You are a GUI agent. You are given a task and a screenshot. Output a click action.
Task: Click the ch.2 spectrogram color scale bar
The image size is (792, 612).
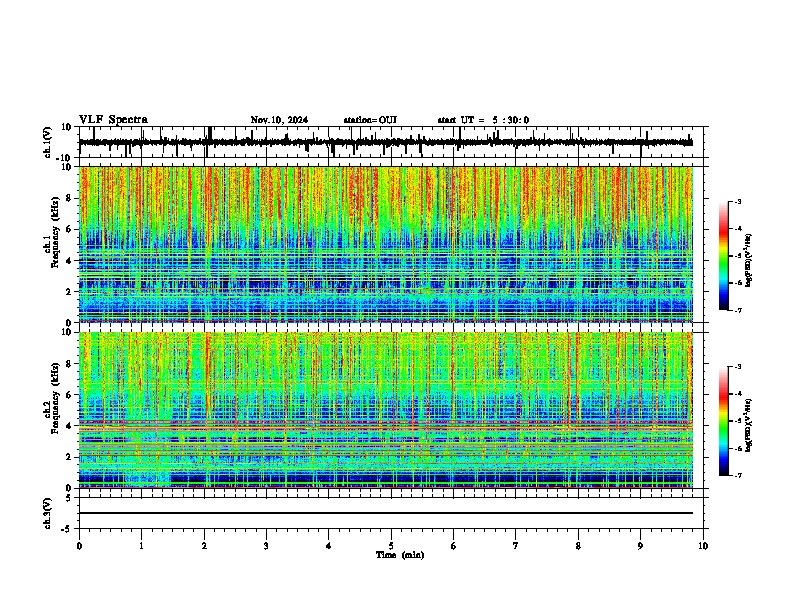pyautogui.click(x=724, y=421)
